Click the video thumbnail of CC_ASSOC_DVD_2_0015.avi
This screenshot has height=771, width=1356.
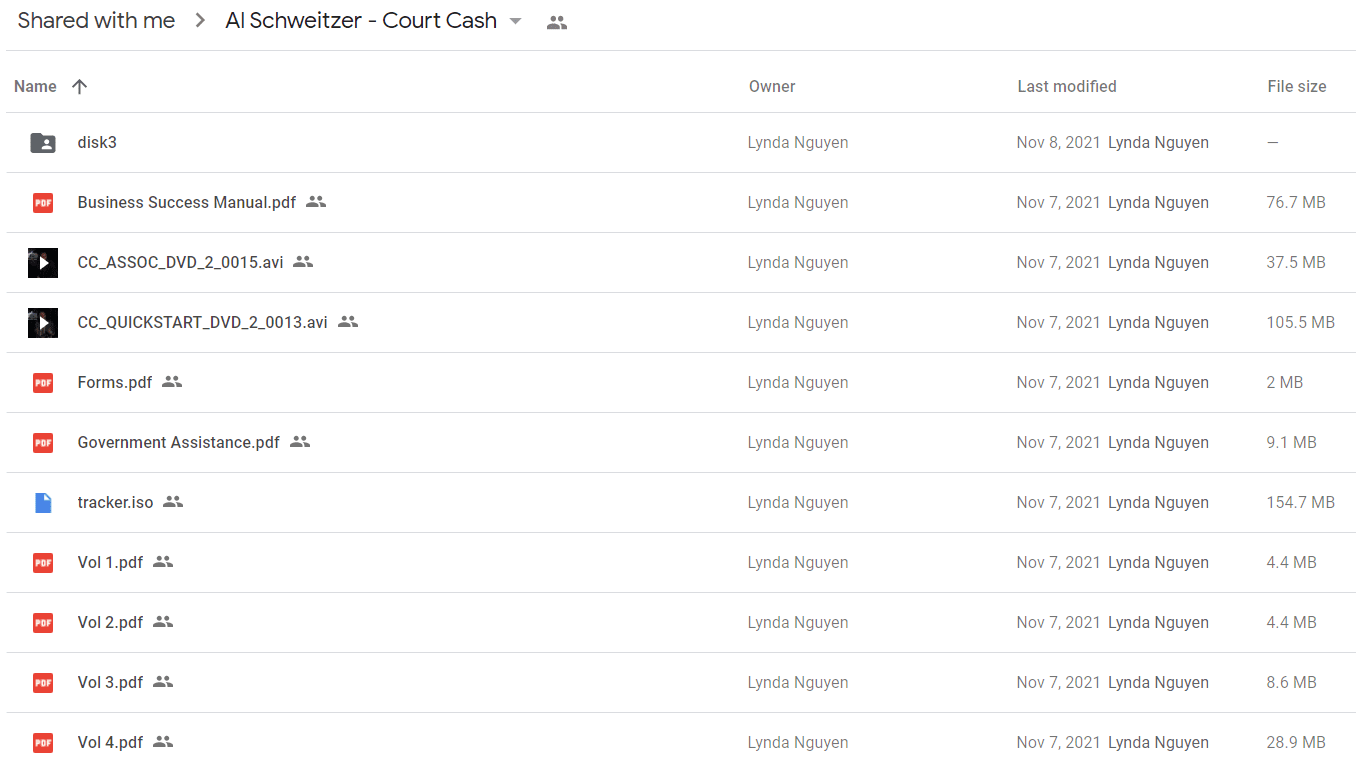43,263
